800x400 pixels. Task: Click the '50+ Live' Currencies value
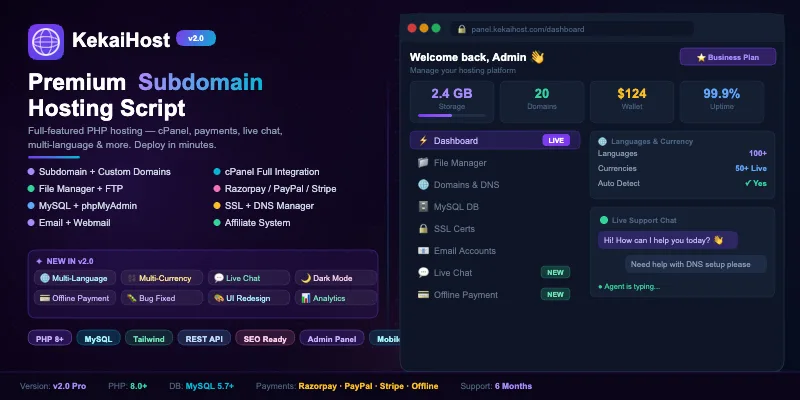751,168
